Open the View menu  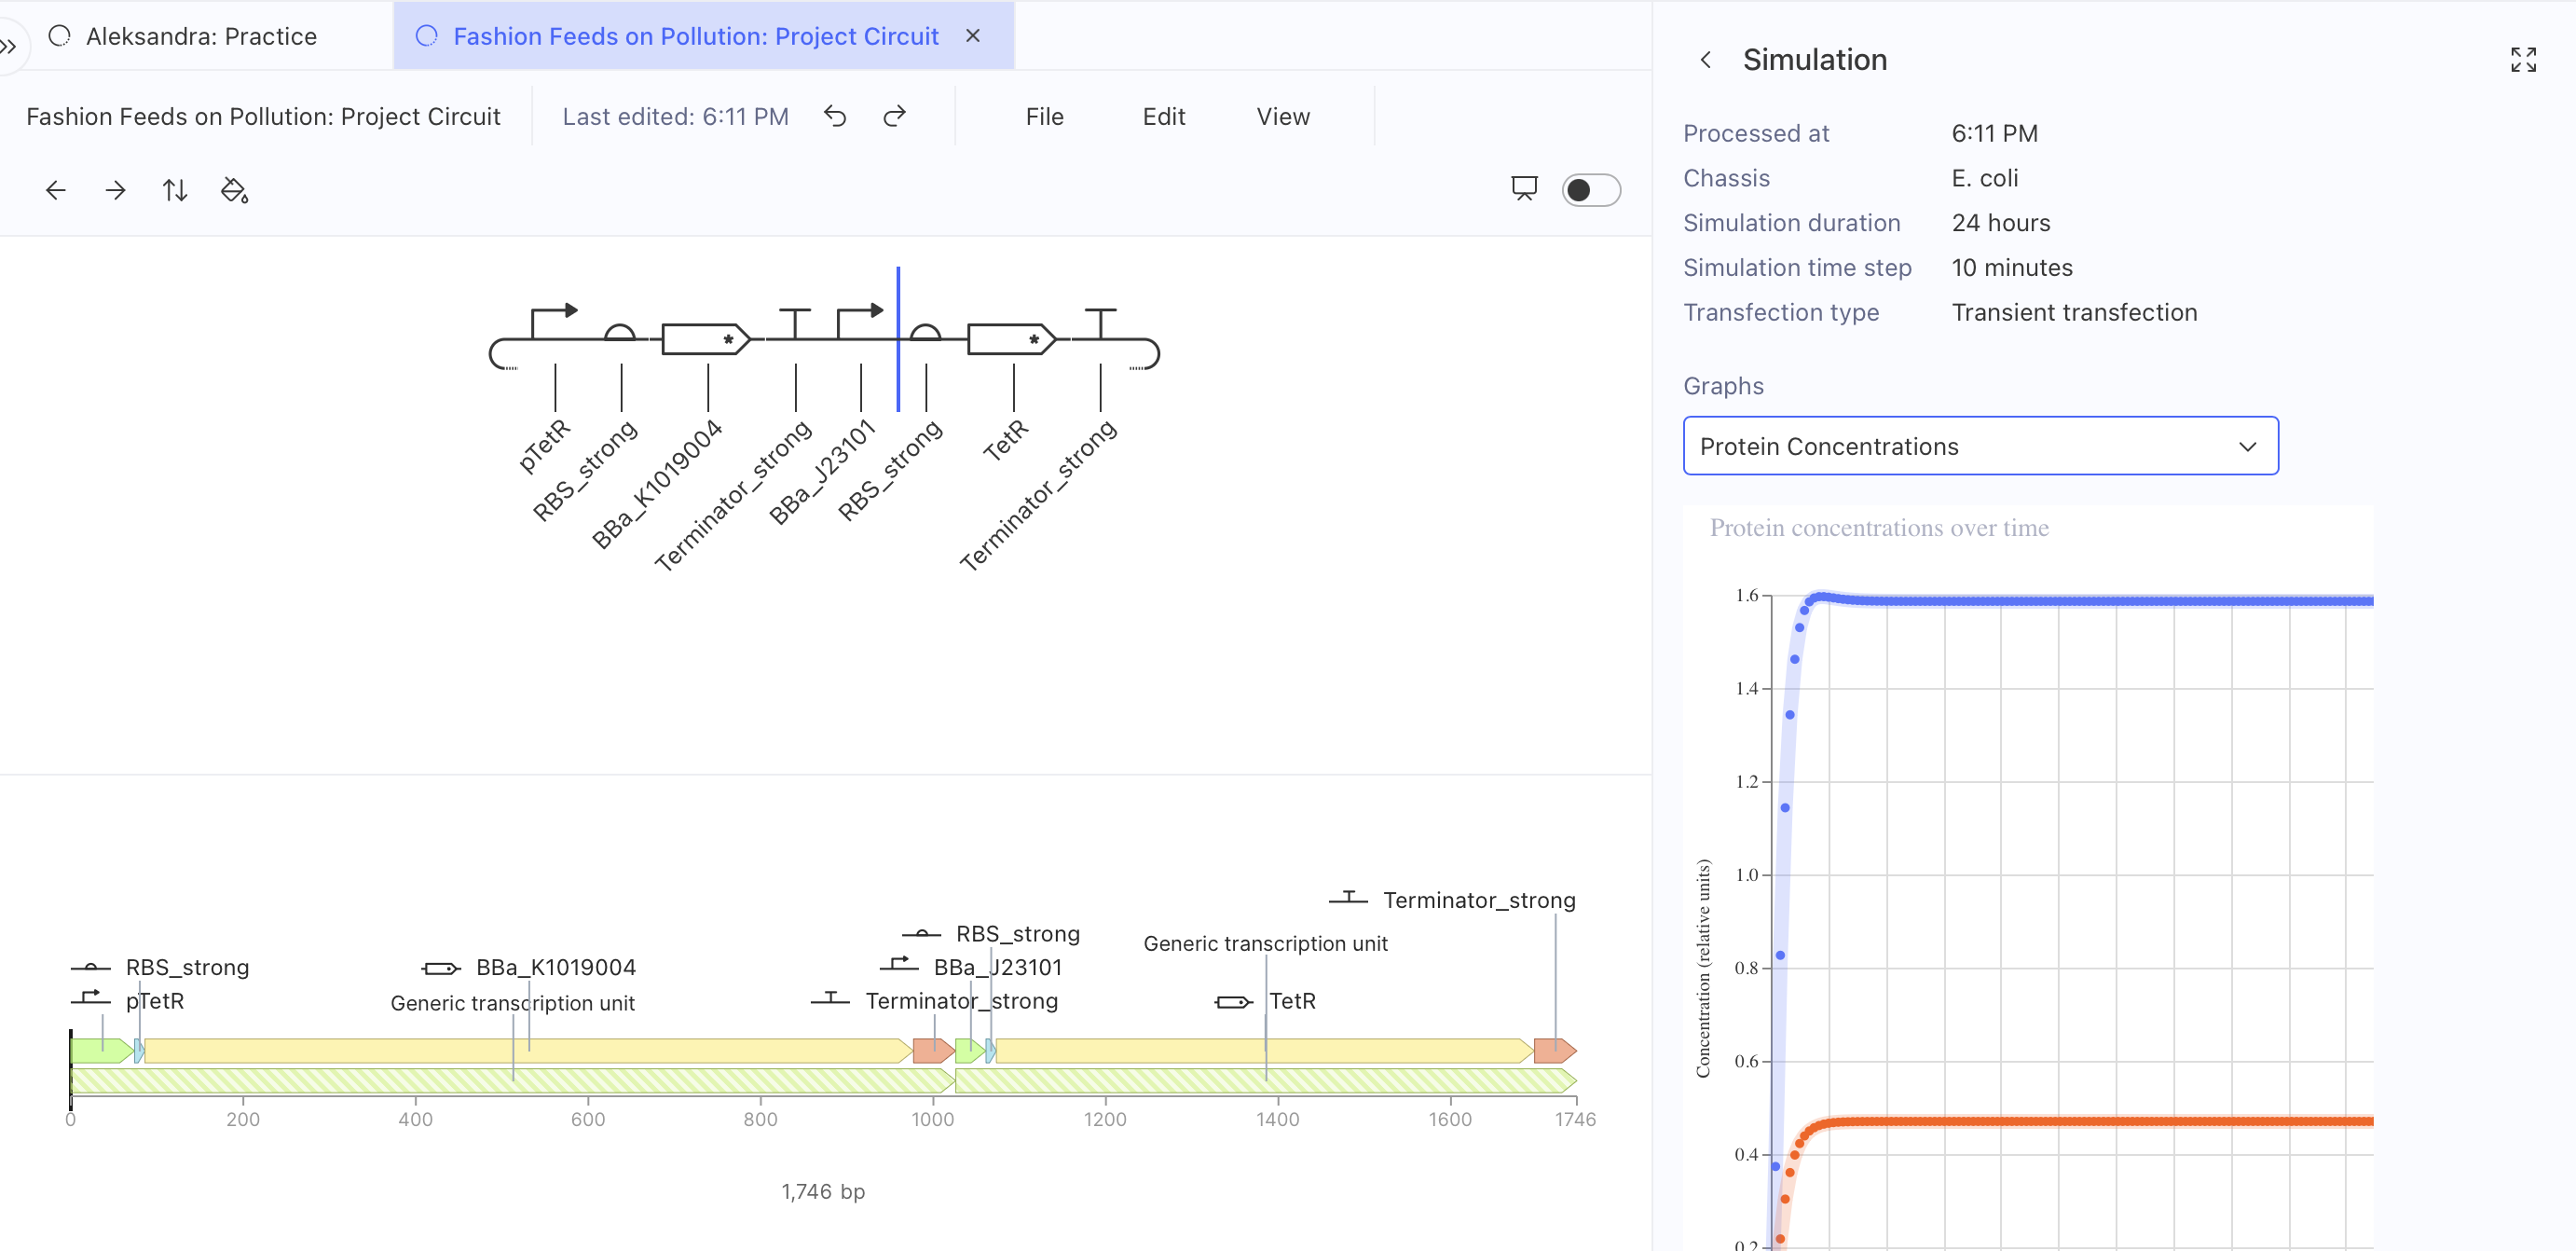pyautogui.click(x=1283, y=117)
